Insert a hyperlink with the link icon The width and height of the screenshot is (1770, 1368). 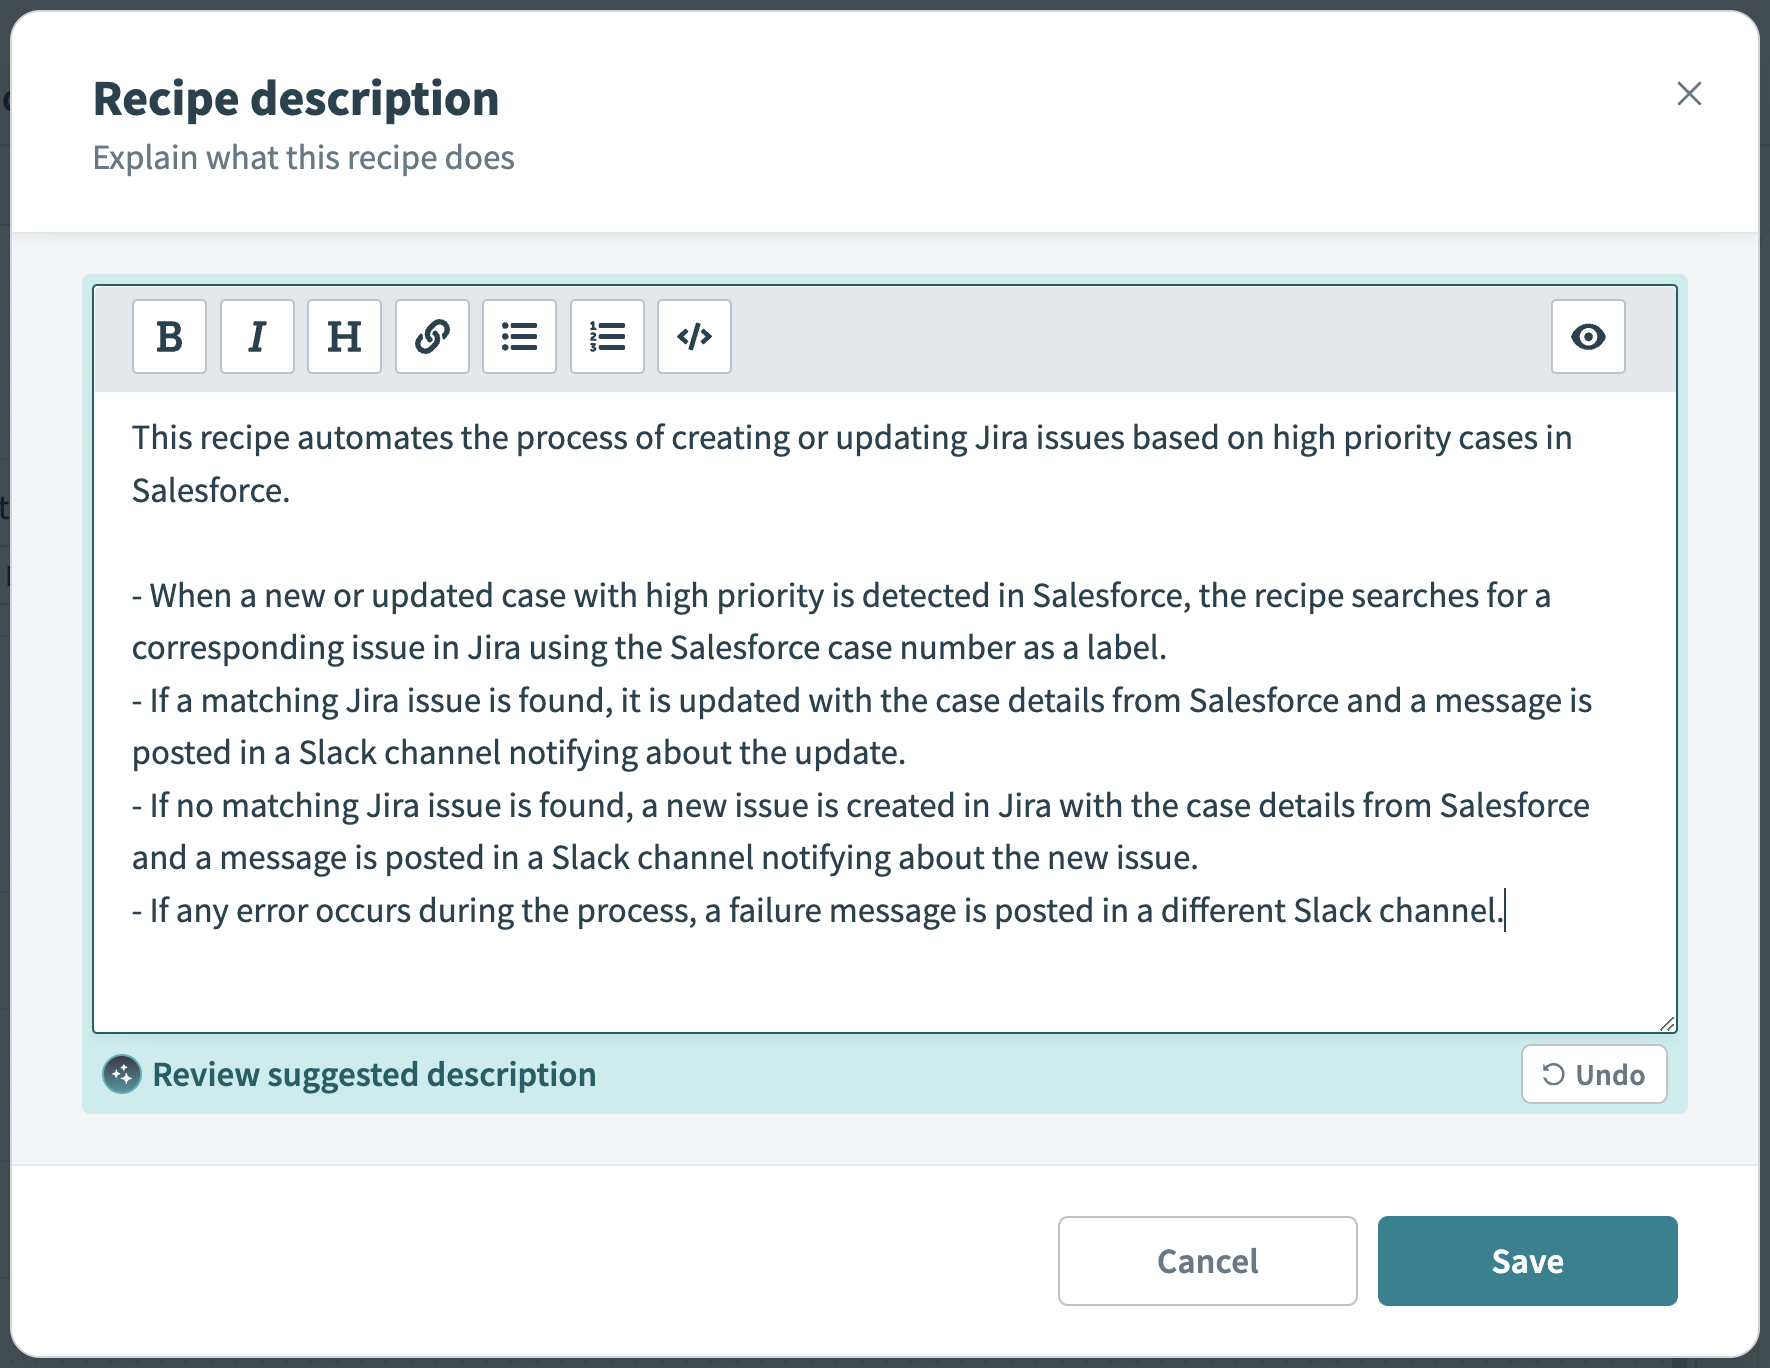(x=432, y=337)
